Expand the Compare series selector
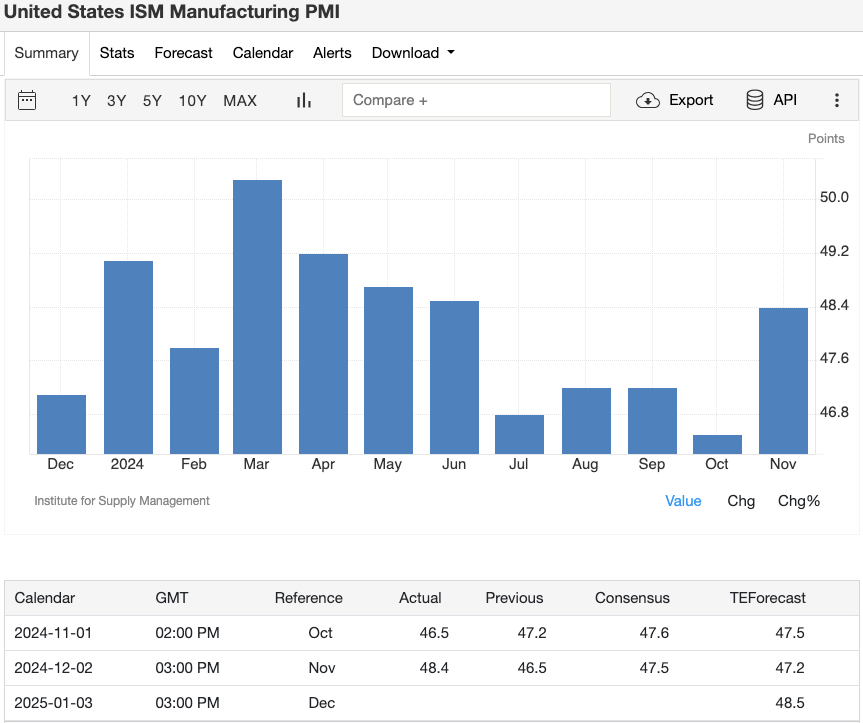 (476, 100)
